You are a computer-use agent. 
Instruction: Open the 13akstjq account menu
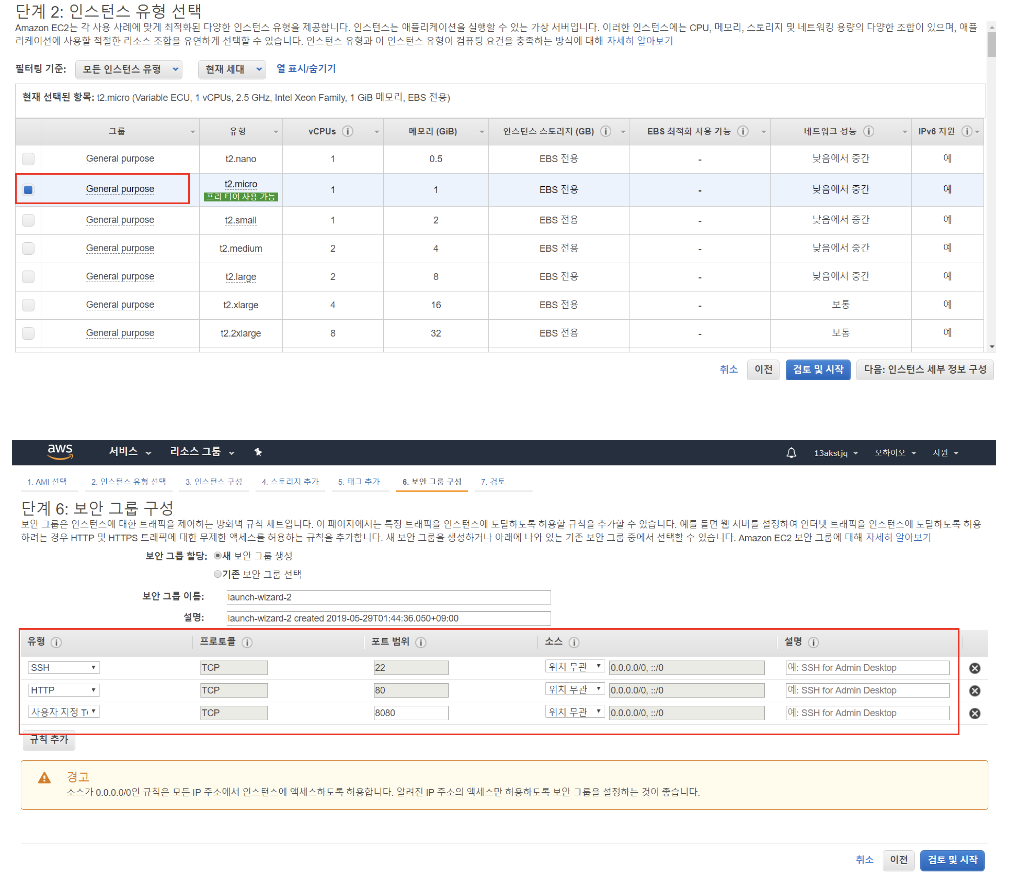point(835,452)
